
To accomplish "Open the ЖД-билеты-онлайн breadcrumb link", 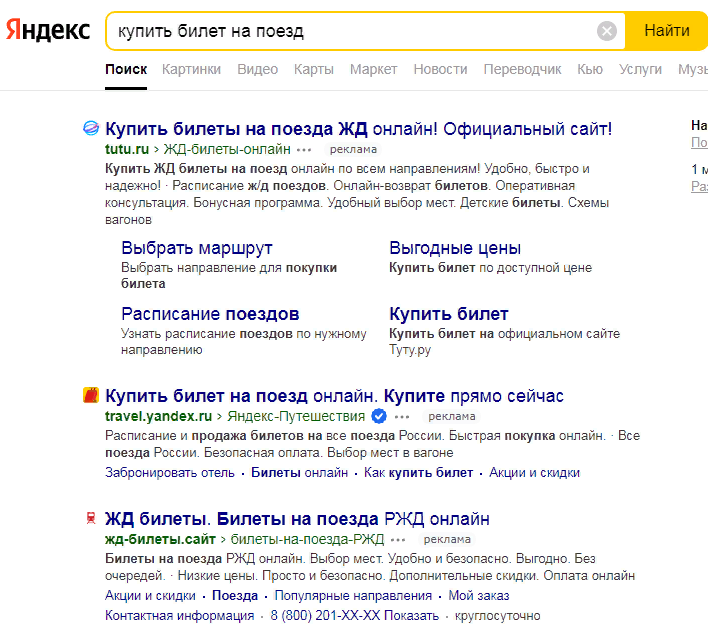I will tap(227, 149).
